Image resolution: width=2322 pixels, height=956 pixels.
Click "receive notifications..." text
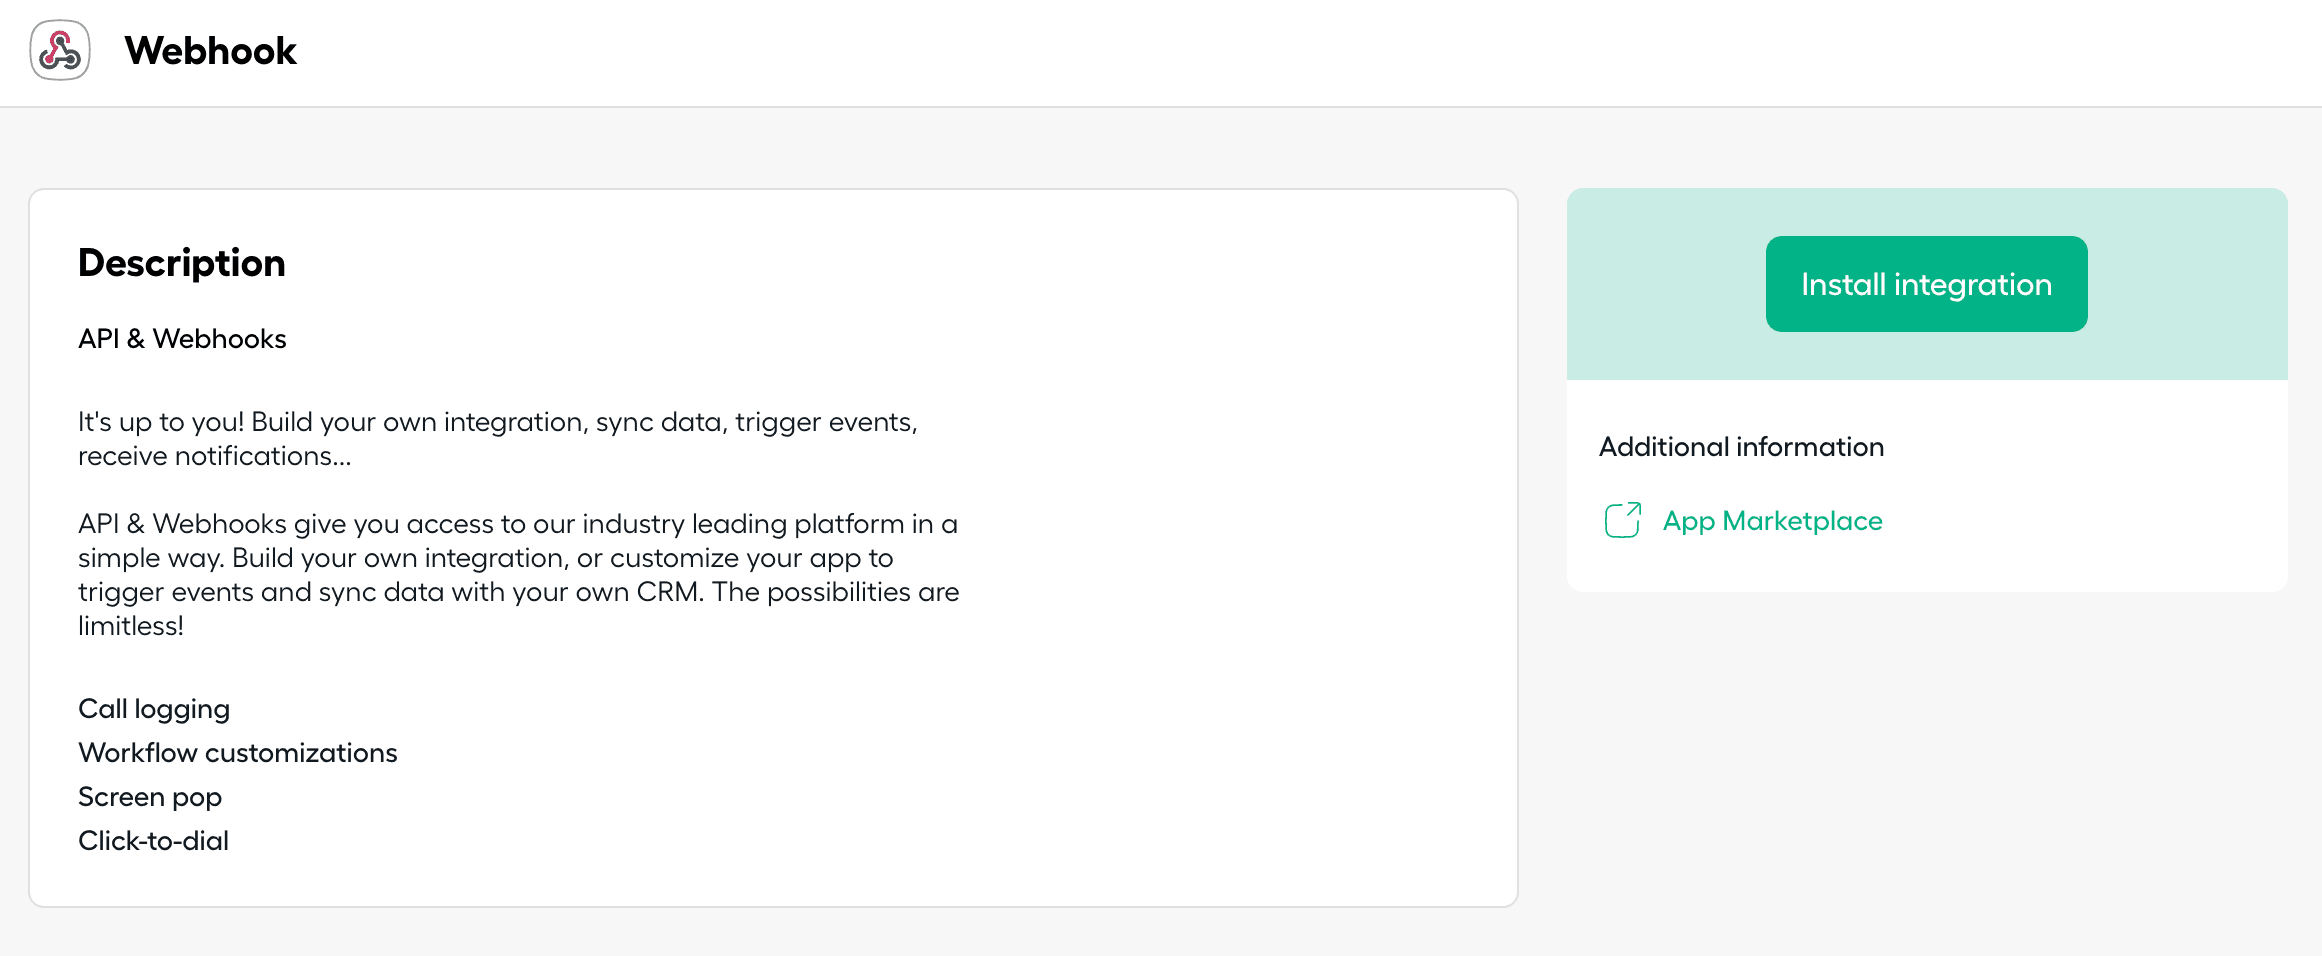[x=215, y=457]
